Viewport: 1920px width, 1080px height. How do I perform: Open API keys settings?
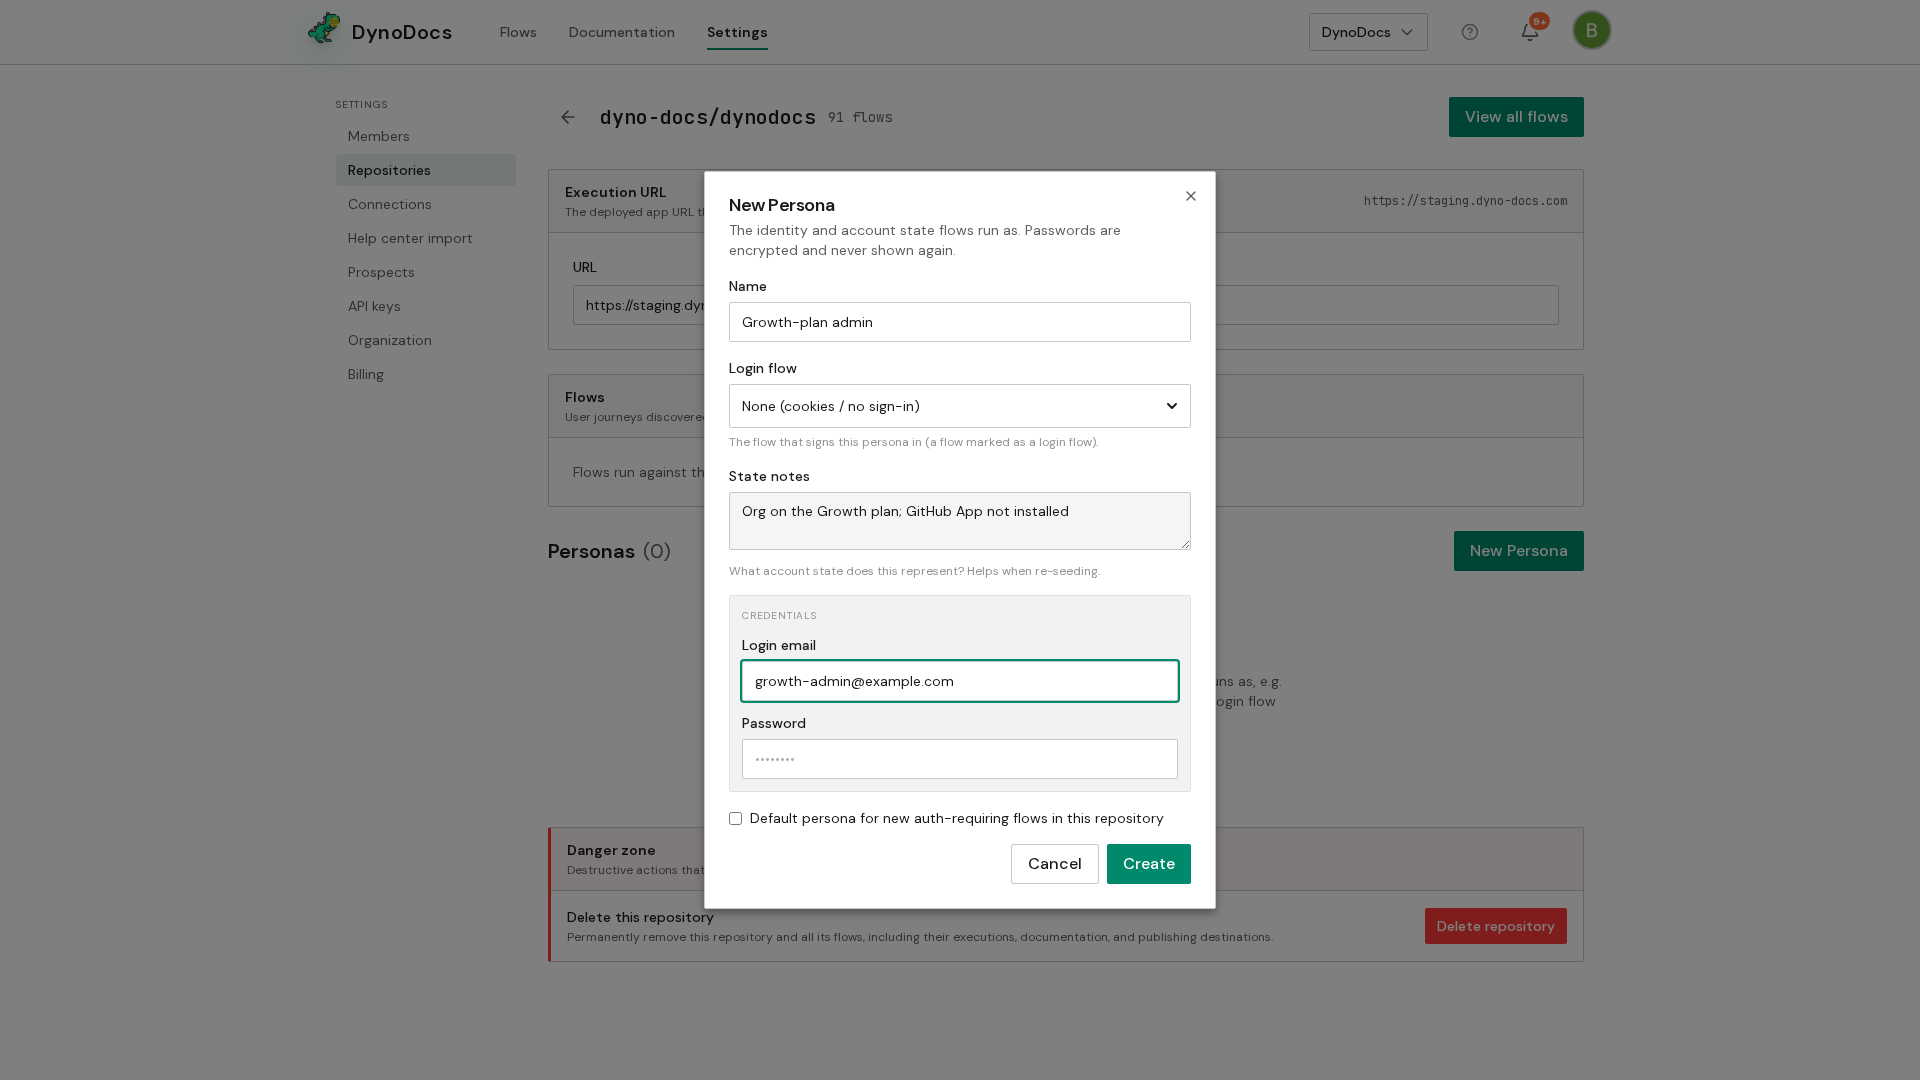tap(426, 306)
